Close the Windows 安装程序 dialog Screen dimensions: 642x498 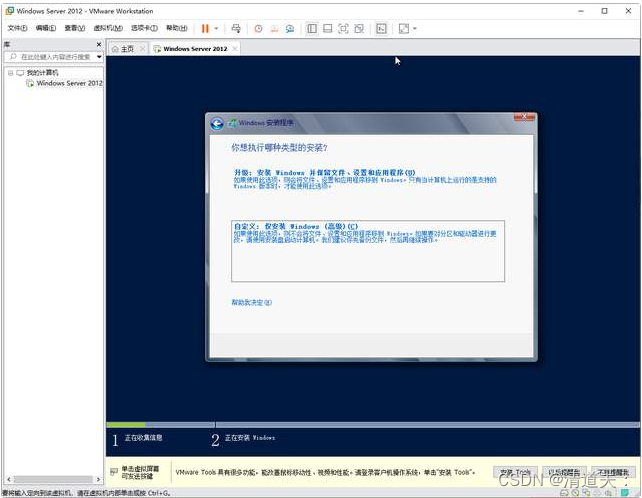(x=524, y=117)
